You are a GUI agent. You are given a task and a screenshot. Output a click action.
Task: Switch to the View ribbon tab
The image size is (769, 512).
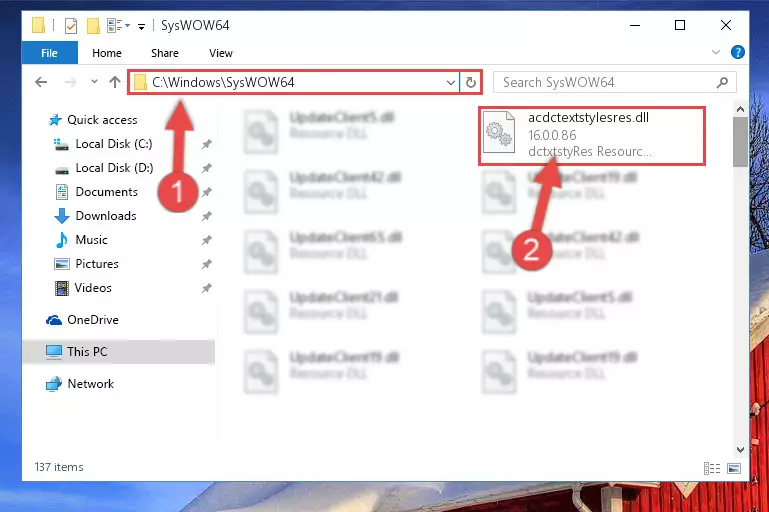[x=221, y=53]
